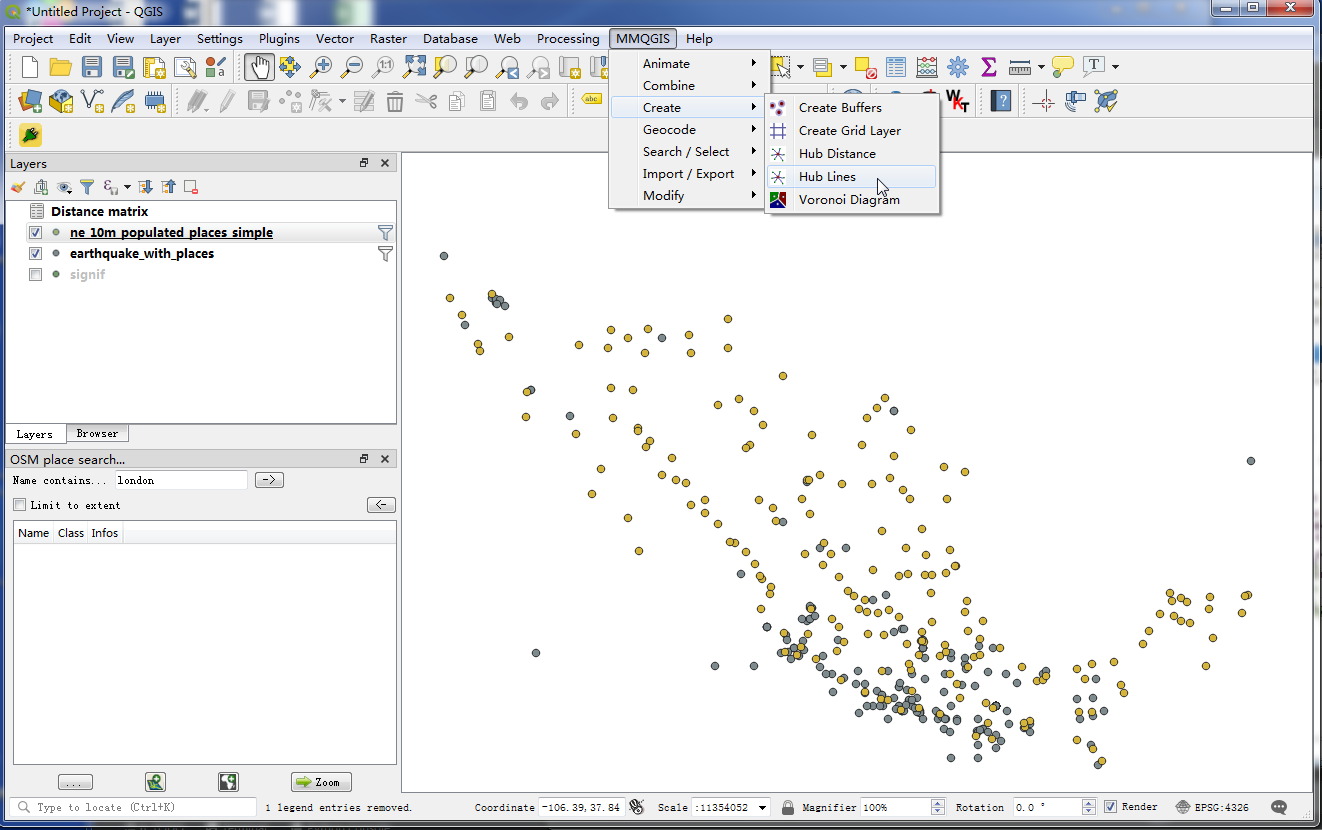1322x830 pixels.
Task: Open the Attribute Table icon
Action: (896, 67)
